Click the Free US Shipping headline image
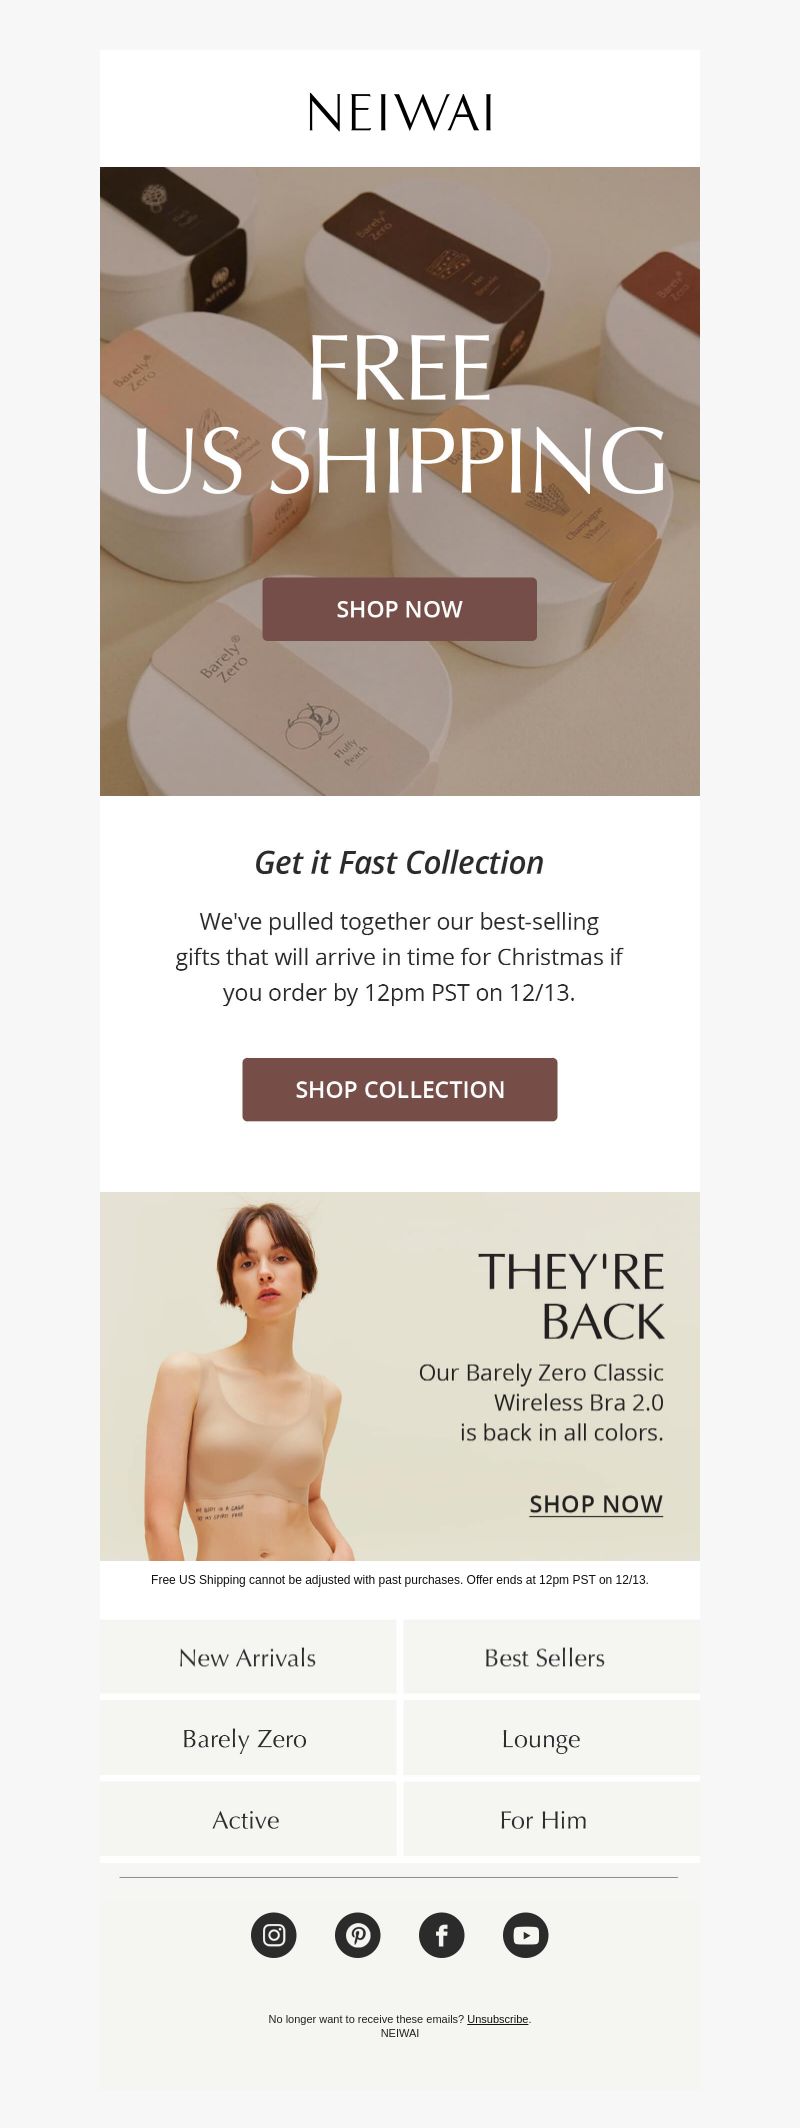 tap(400, 414)
